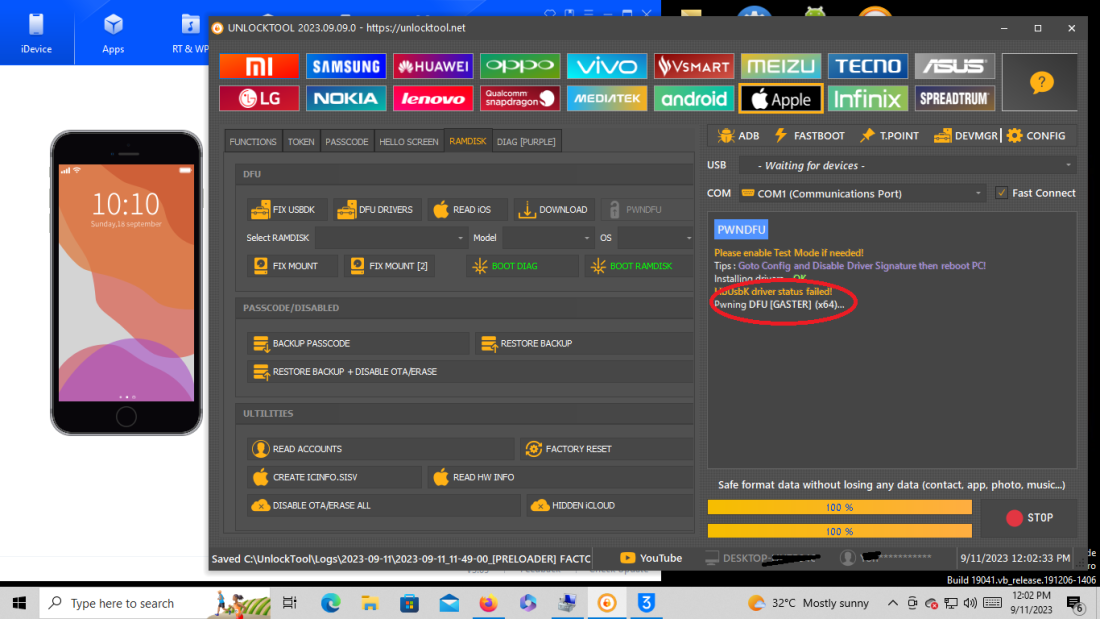Click the DISABLE OTA/ERASE ALL button
Viewport: 1100px width, 619px height.
point(384,505)
